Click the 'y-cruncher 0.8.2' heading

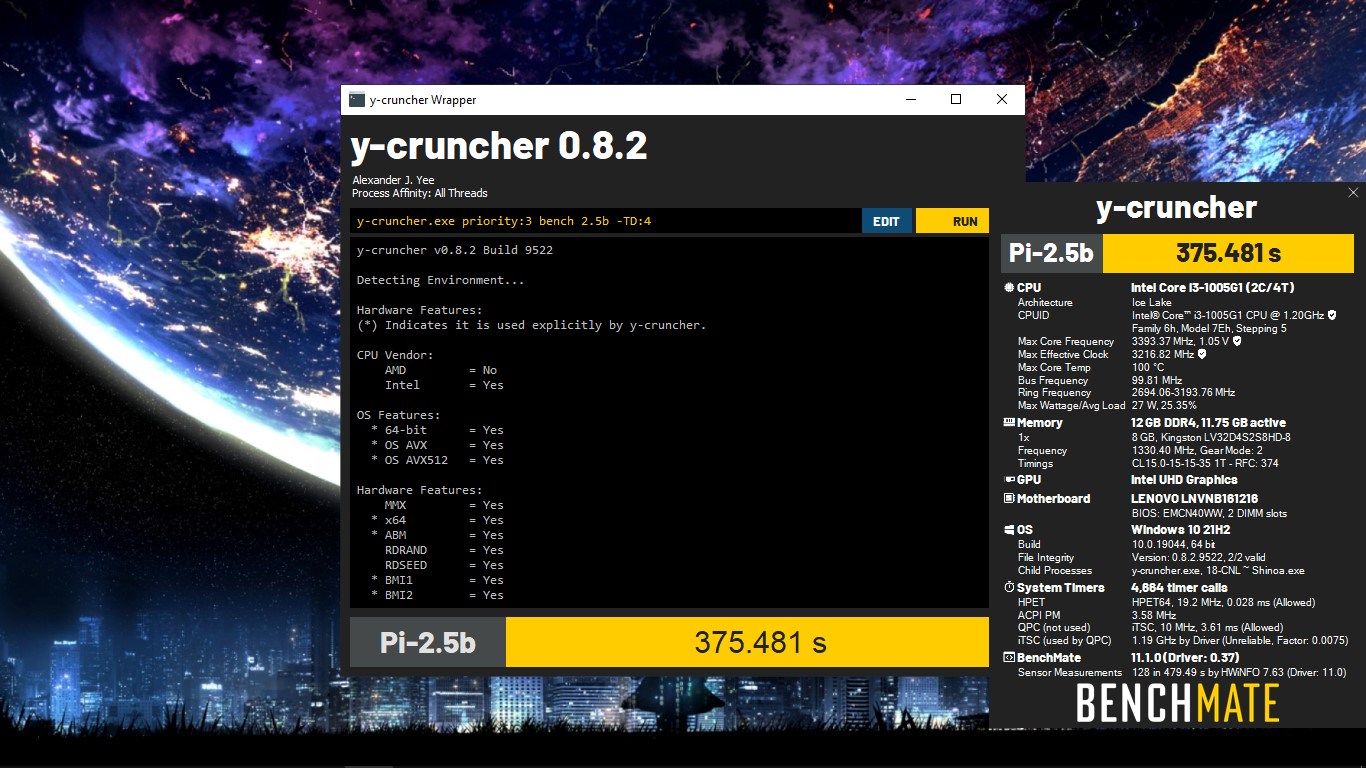[499, 146]
